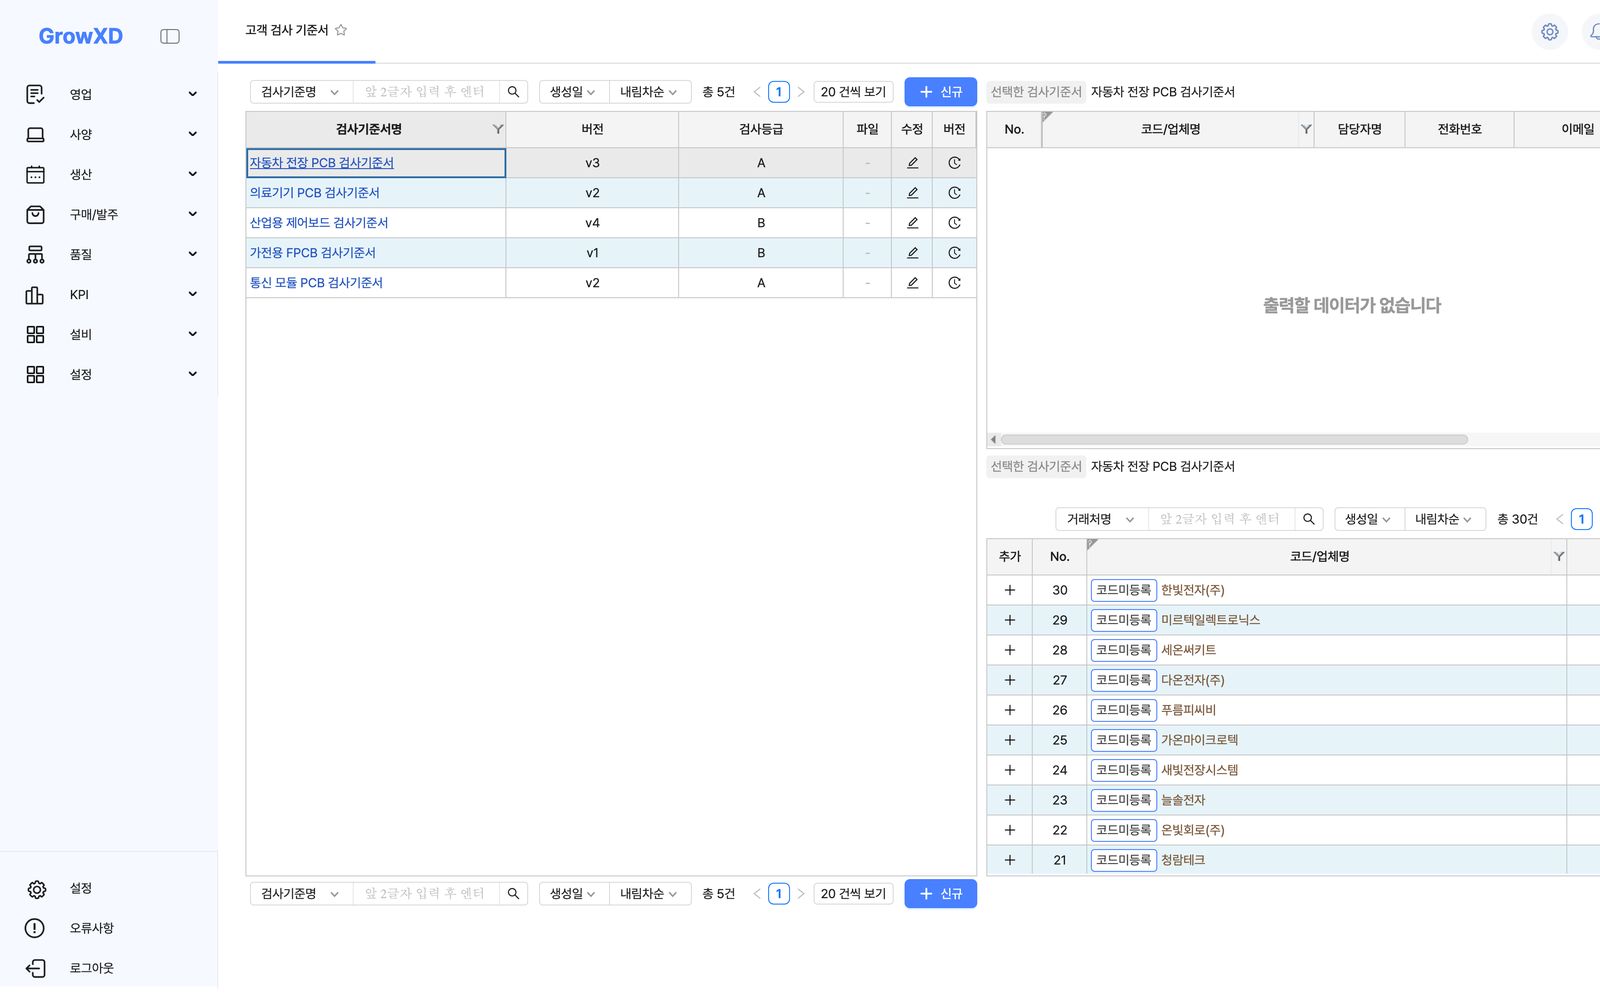View version history for 의료기기 PCB 검사기준서

(x=954, y=193)
